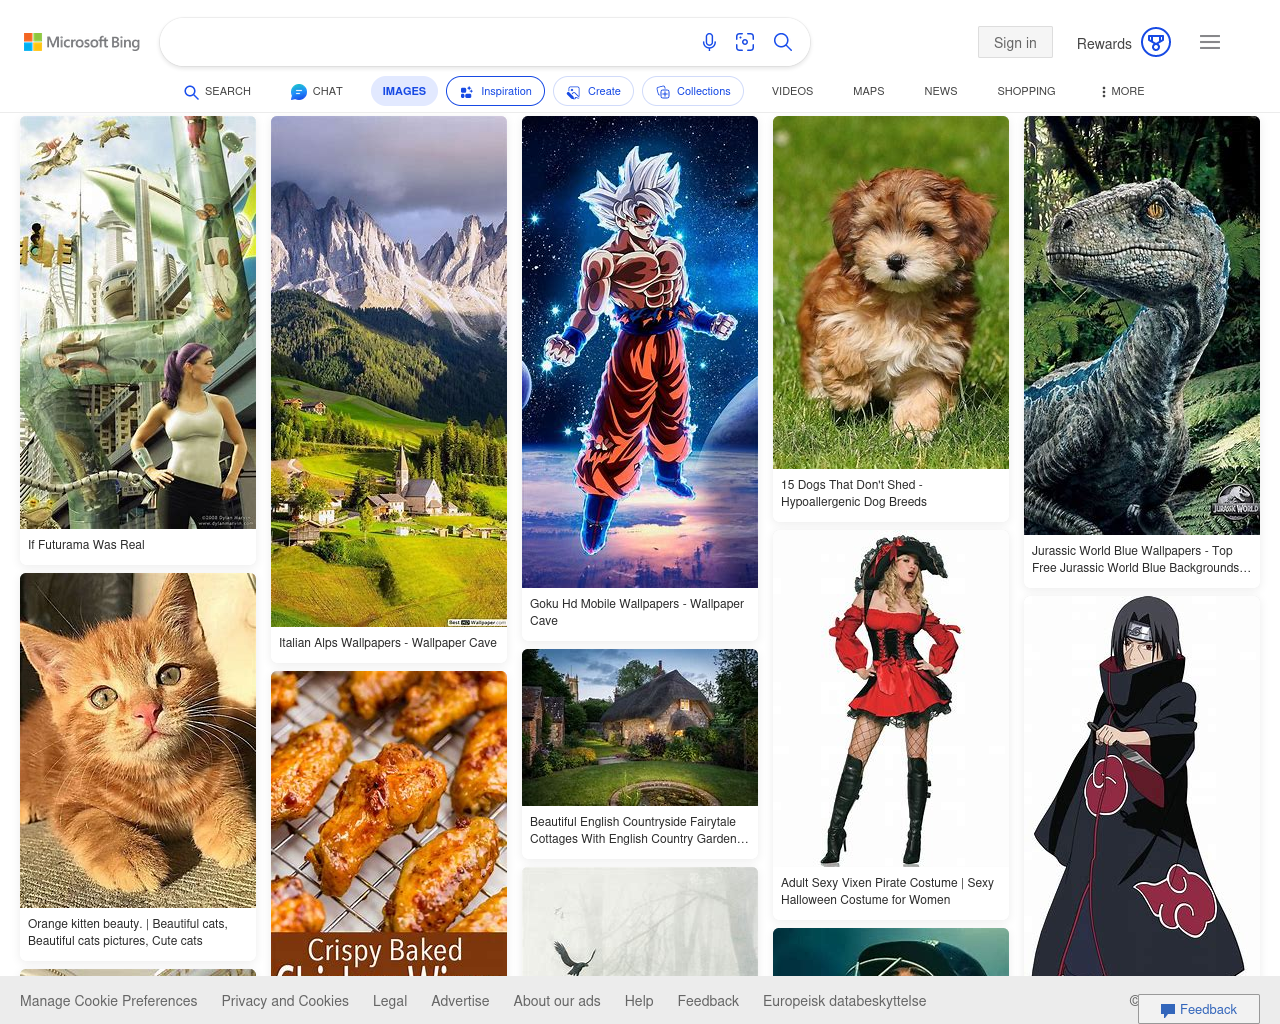
Task: Click the Microsoft Bing logo
Action: [82, 42]
